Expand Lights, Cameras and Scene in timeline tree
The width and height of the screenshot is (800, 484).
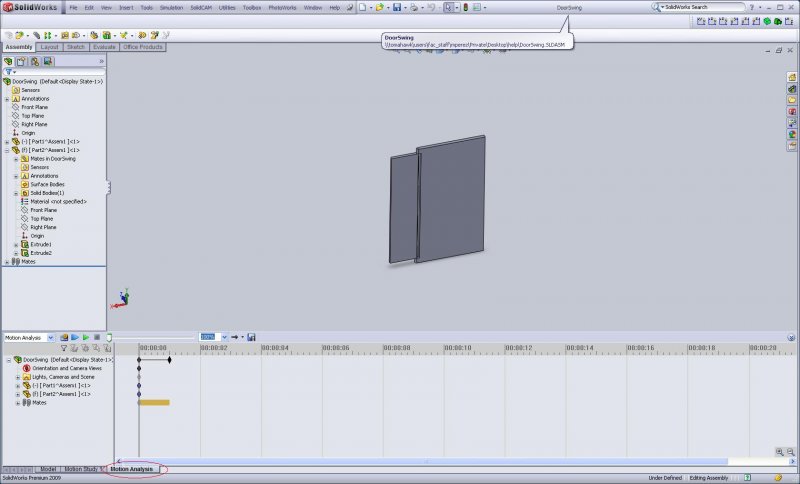[x=18, y=377]
